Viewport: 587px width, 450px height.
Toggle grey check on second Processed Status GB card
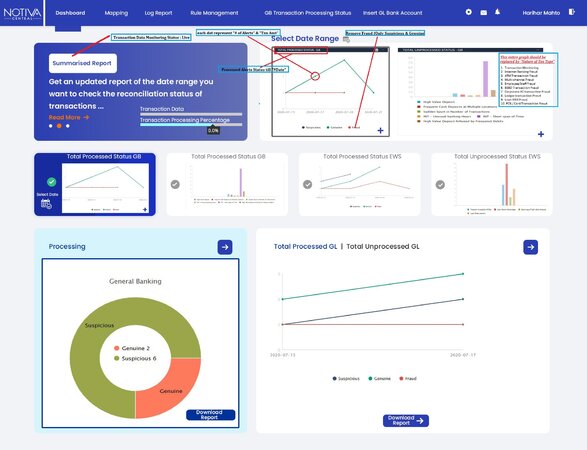[x=175, y=184]
